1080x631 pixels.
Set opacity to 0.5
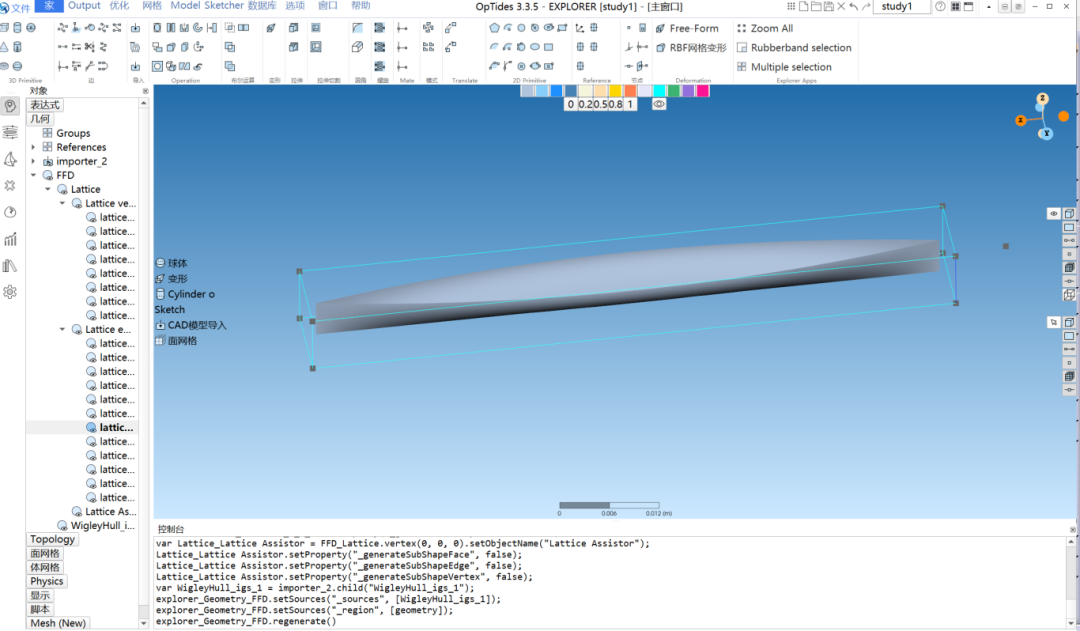(x=600, y=104)
